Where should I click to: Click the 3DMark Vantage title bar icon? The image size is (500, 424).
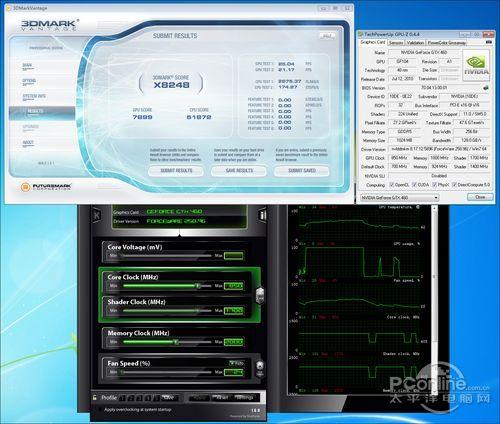[x=9, y=8]
